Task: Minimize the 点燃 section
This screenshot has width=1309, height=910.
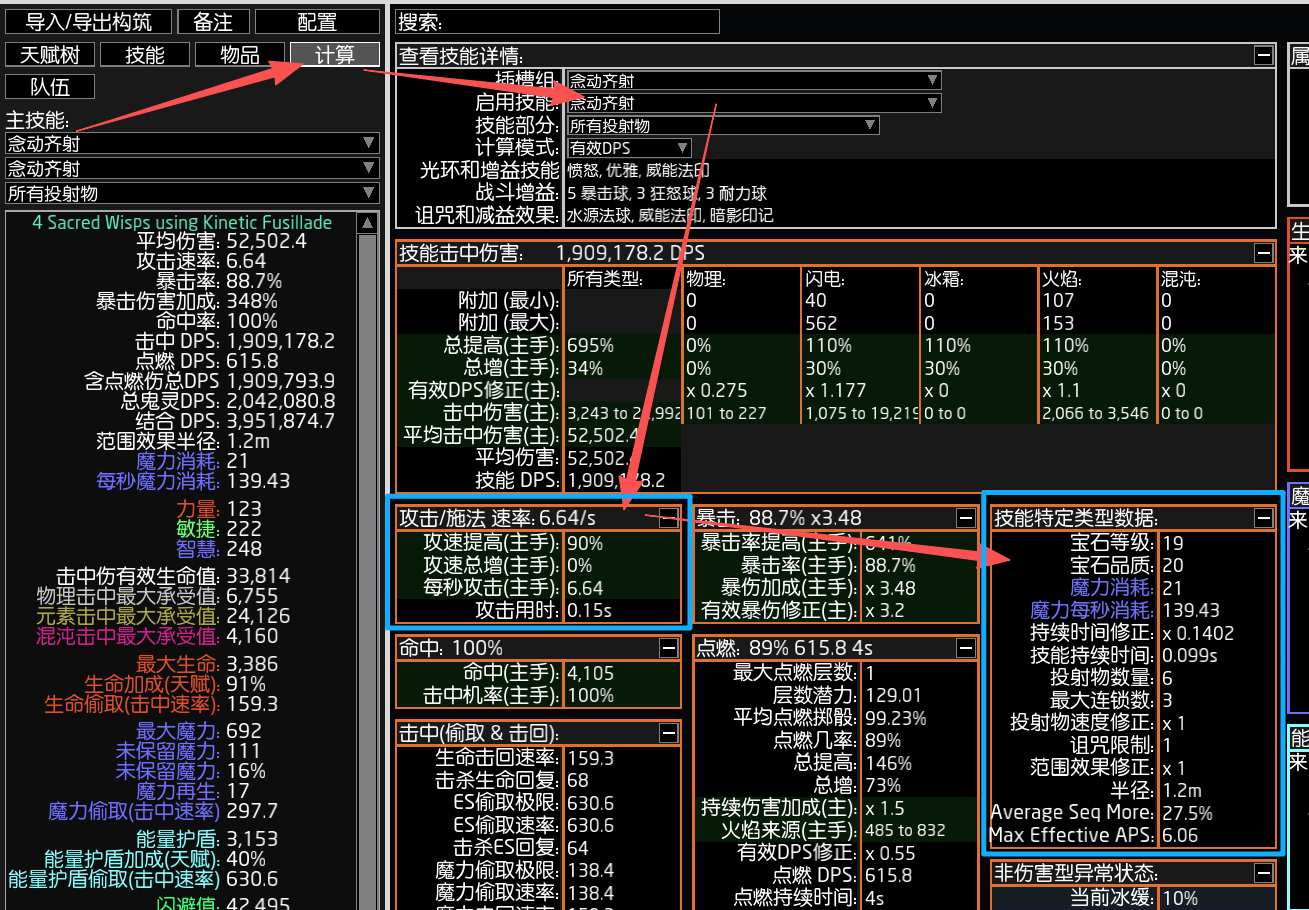Action: 965,648
